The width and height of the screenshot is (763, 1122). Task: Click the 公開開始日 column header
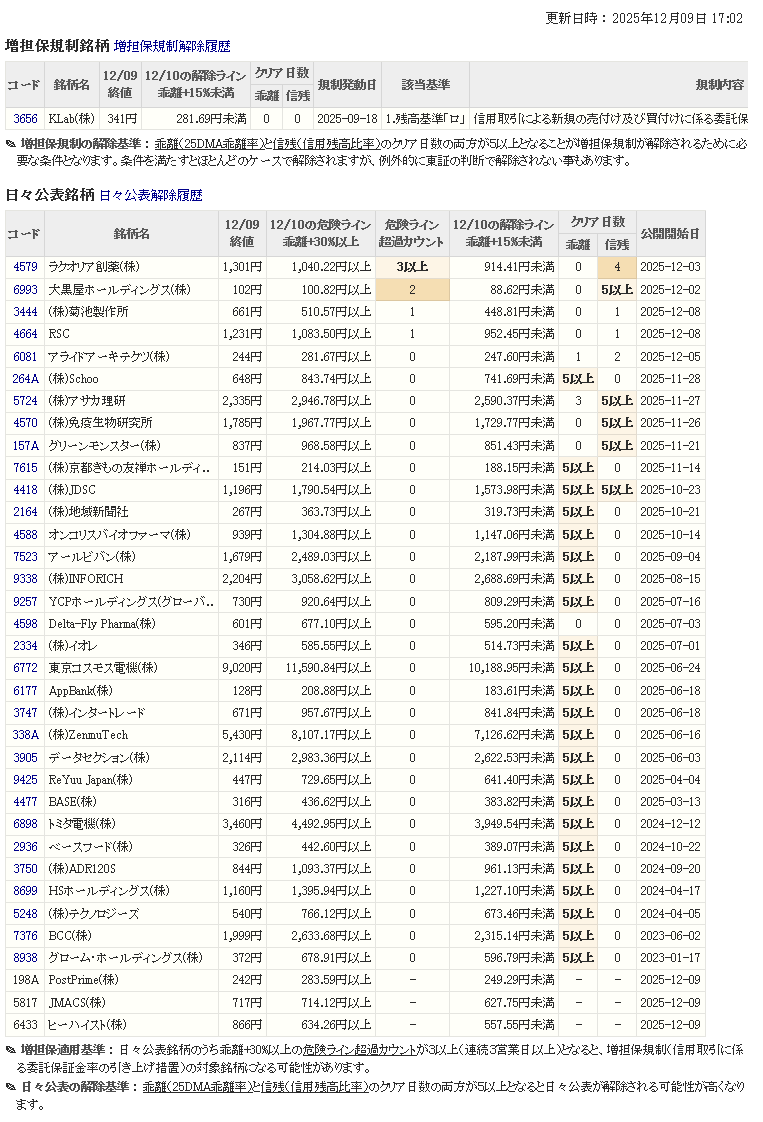(x=670, y=233)
